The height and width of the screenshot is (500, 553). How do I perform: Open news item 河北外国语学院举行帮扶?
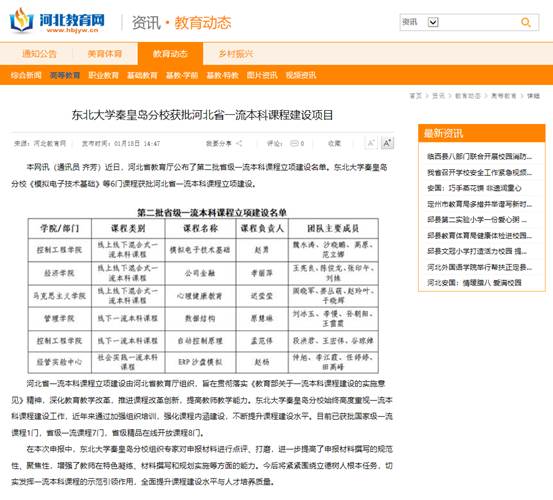(479, 267)
